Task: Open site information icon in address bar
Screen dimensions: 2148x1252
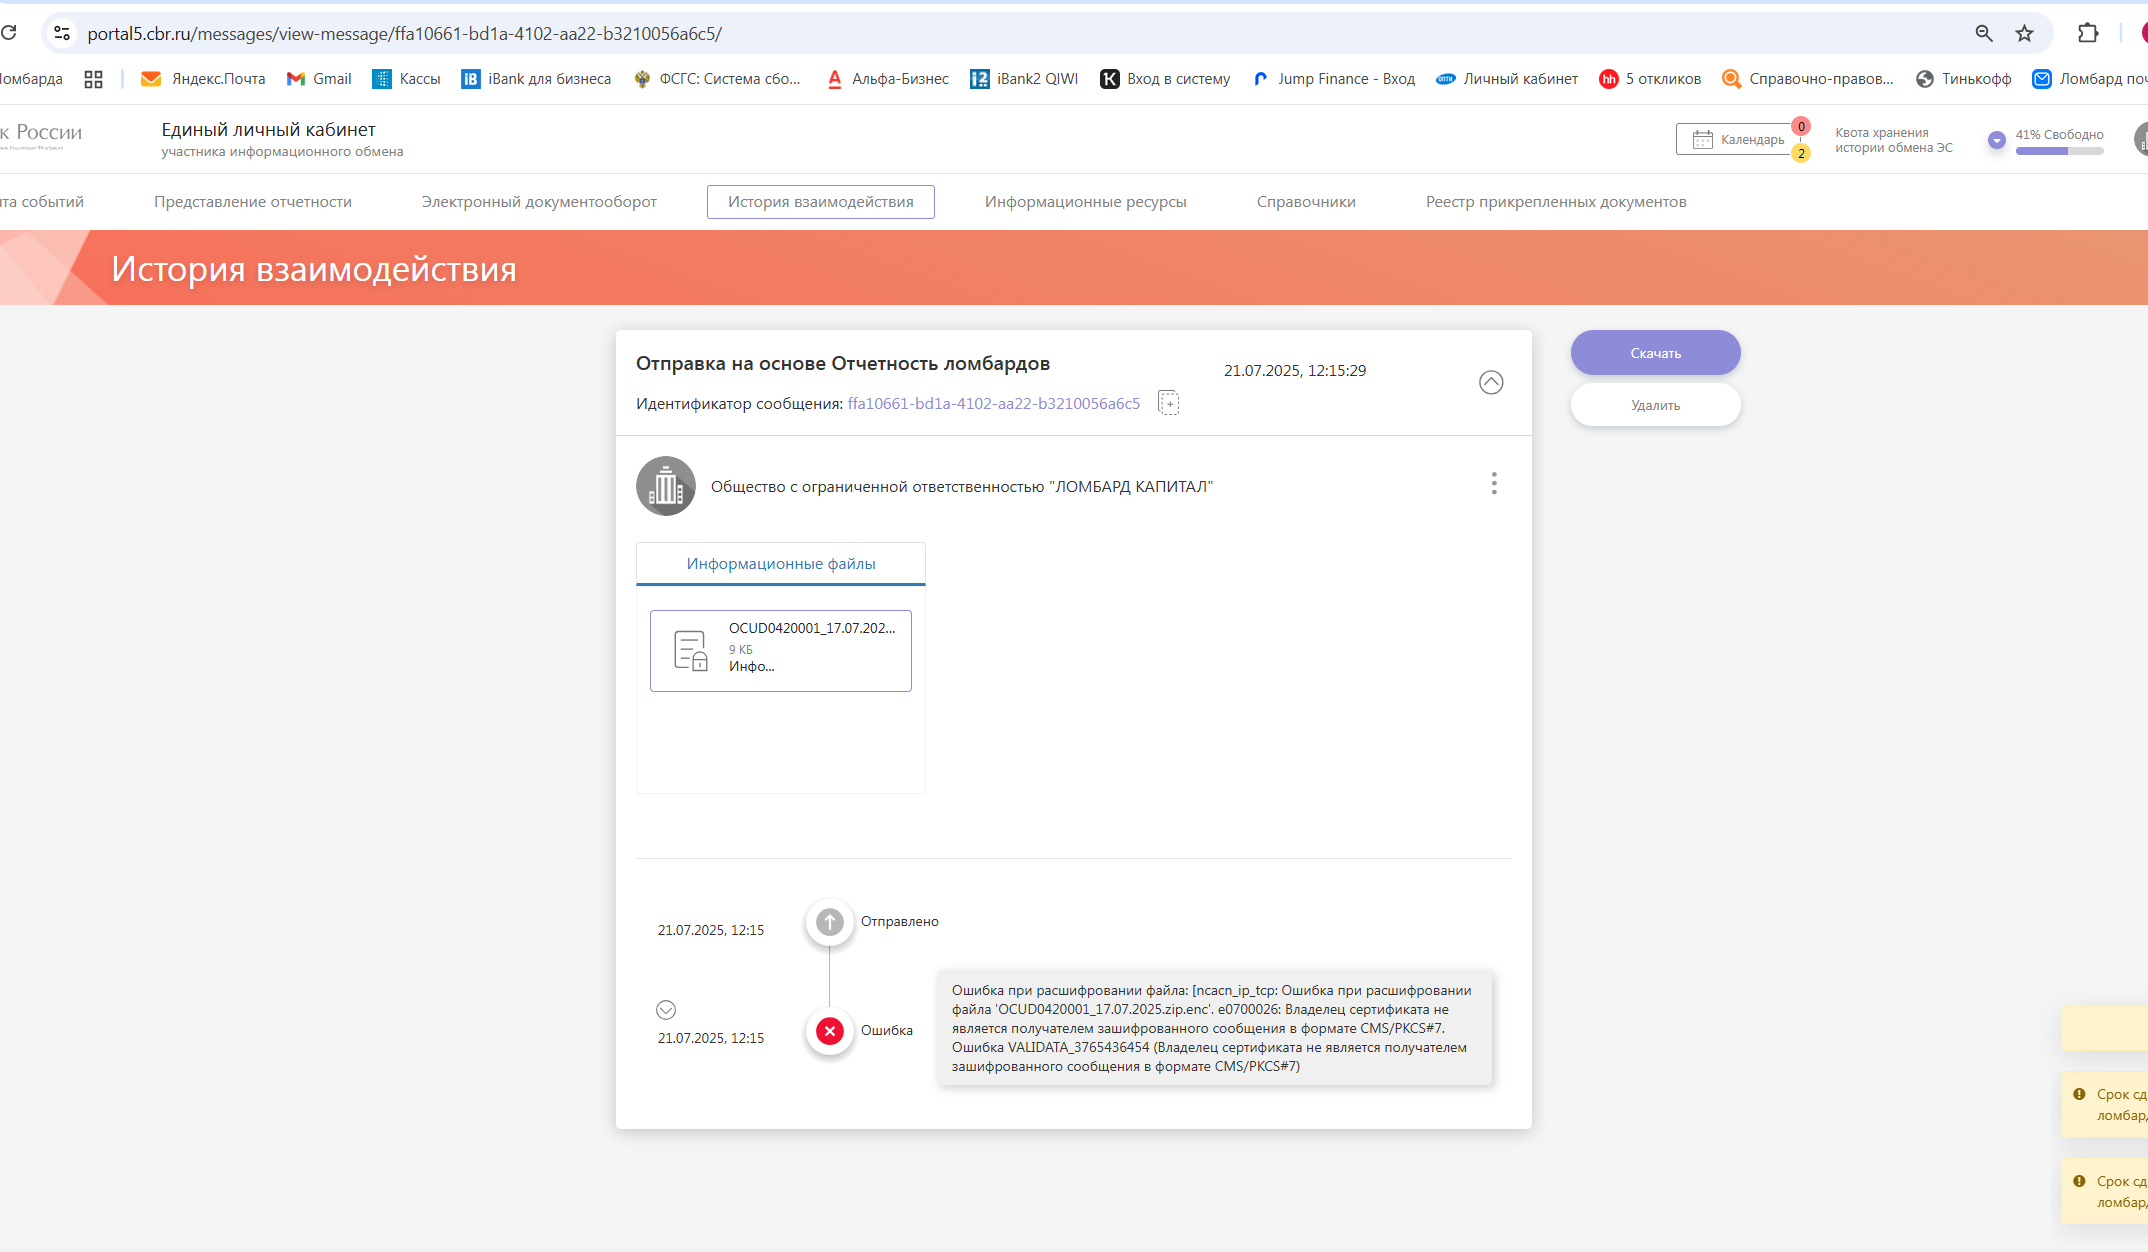Action: click(x=62, y=33)
